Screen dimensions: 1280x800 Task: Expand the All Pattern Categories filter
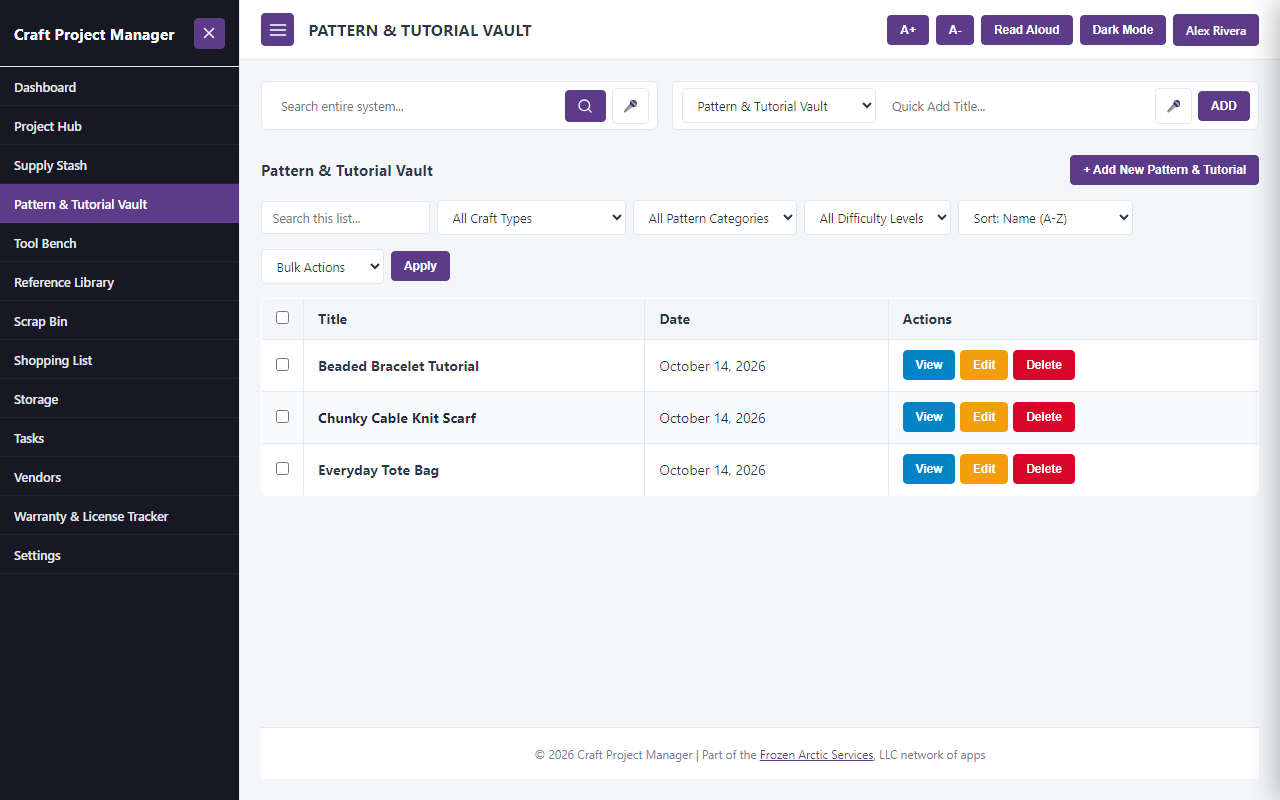click(x=715, y=218)
